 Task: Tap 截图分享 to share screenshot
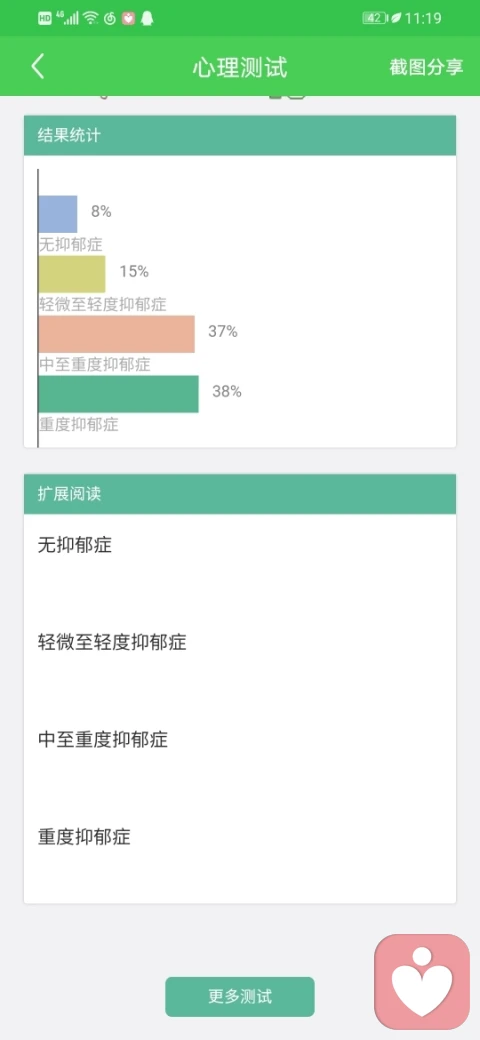click(x=426, y=67)
